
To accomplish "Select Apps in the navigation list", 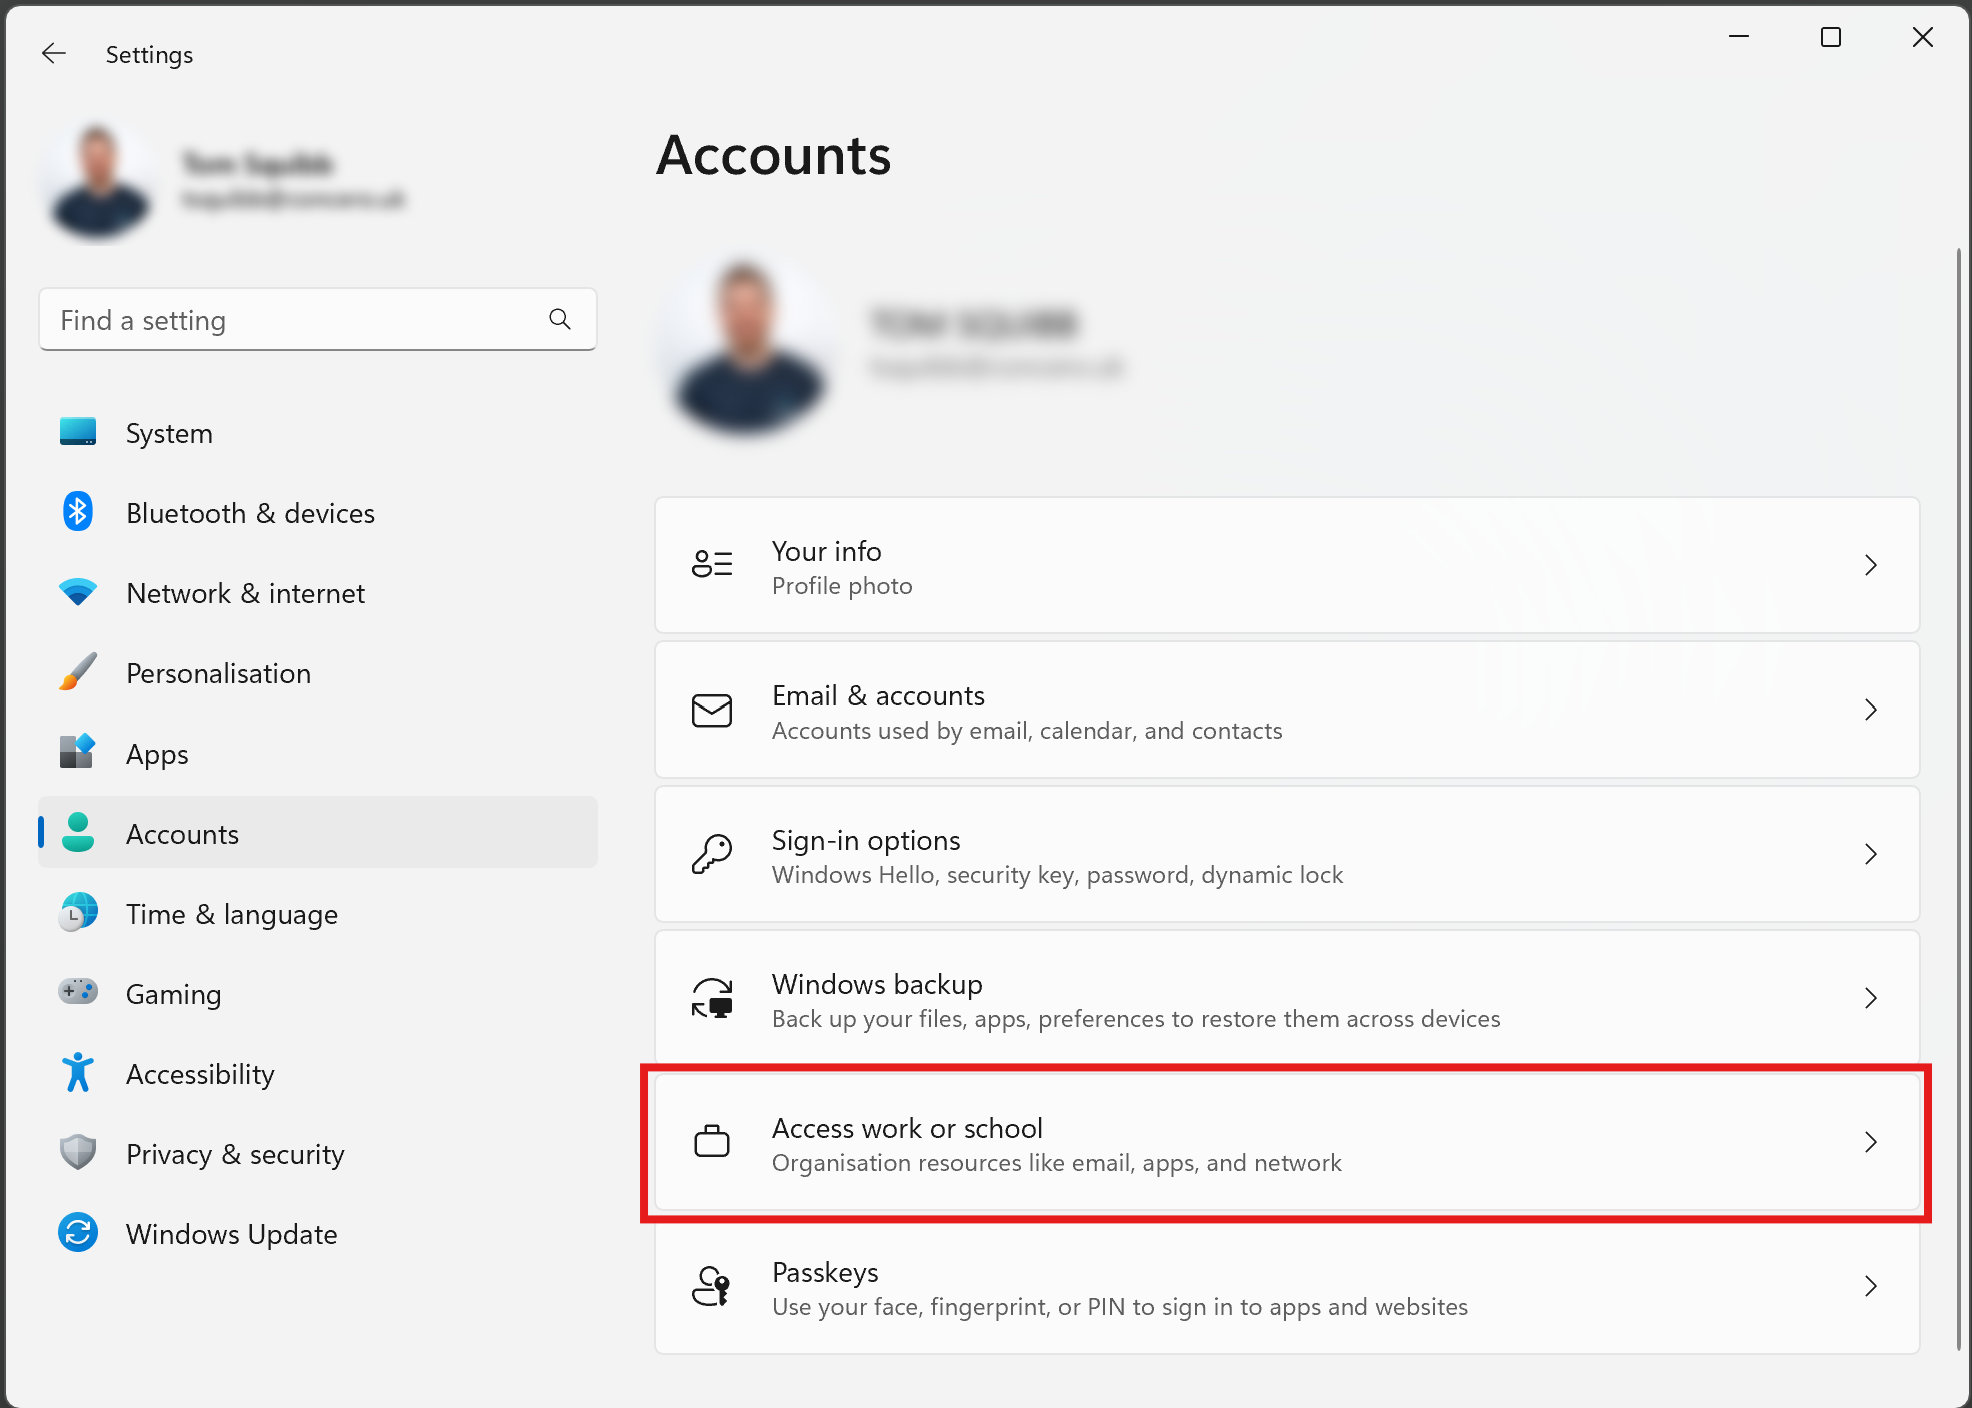I will 157,754.
